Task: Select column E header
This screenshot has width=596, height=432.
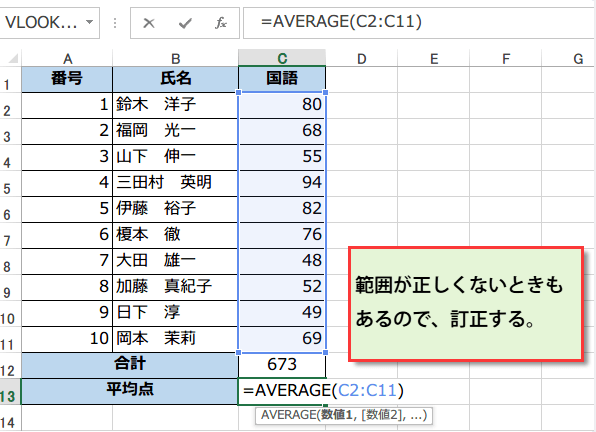Action: point(434,59)
